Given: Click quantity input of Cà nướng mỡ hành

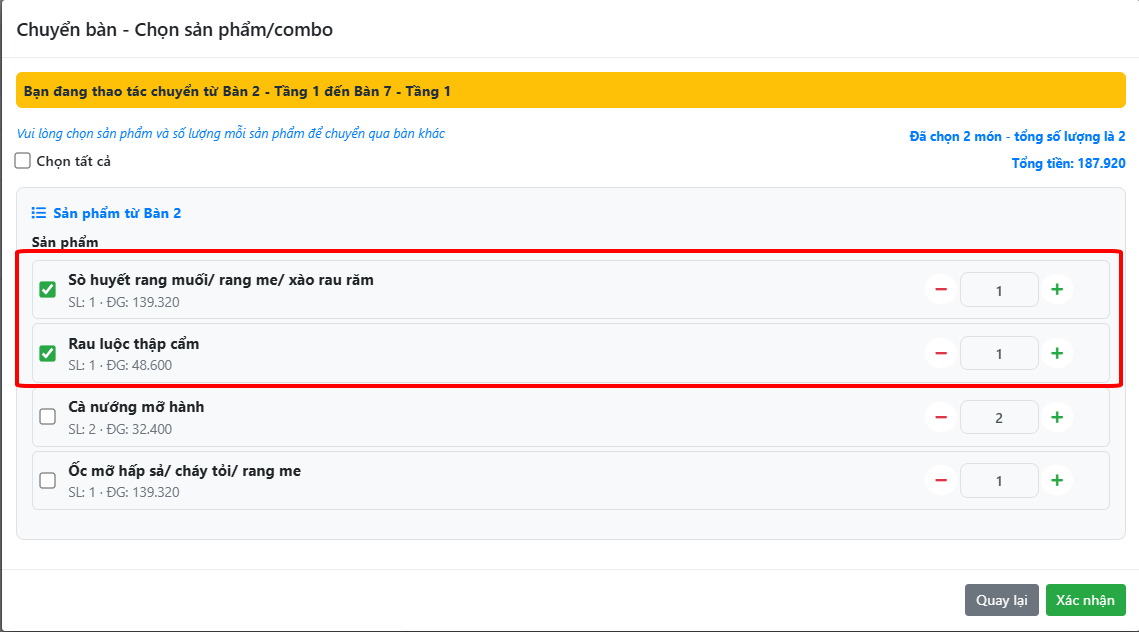Looking at the screenshot, I should [999, 417].
